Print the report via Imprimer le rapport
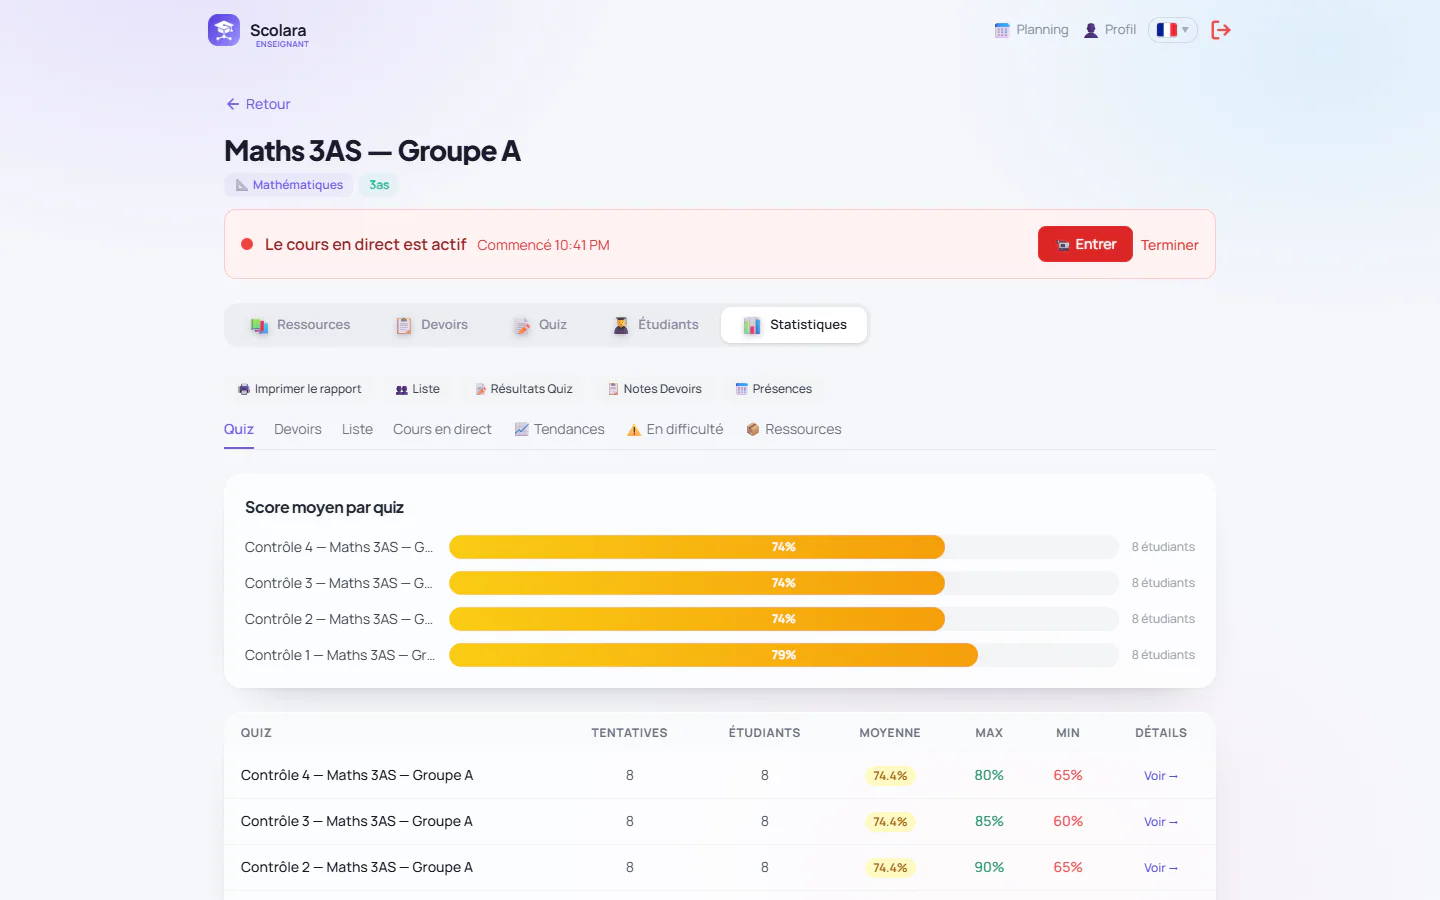 [299, 389]
